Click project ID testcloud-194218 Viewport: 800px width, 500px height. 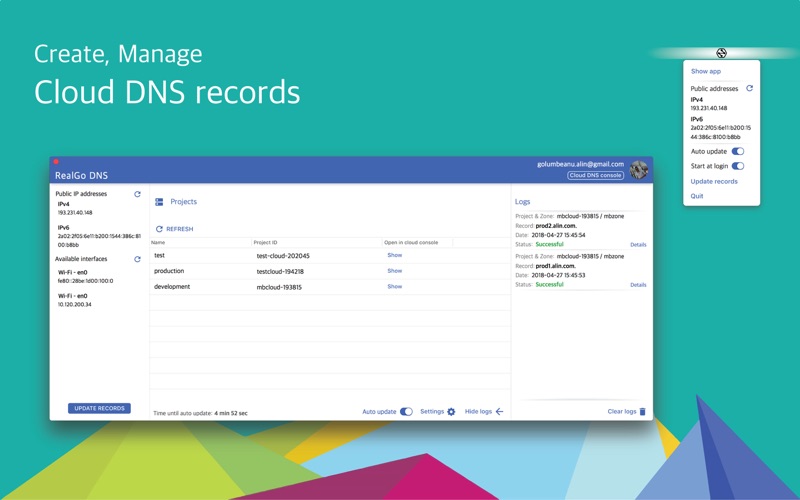[x=280, y=271]
